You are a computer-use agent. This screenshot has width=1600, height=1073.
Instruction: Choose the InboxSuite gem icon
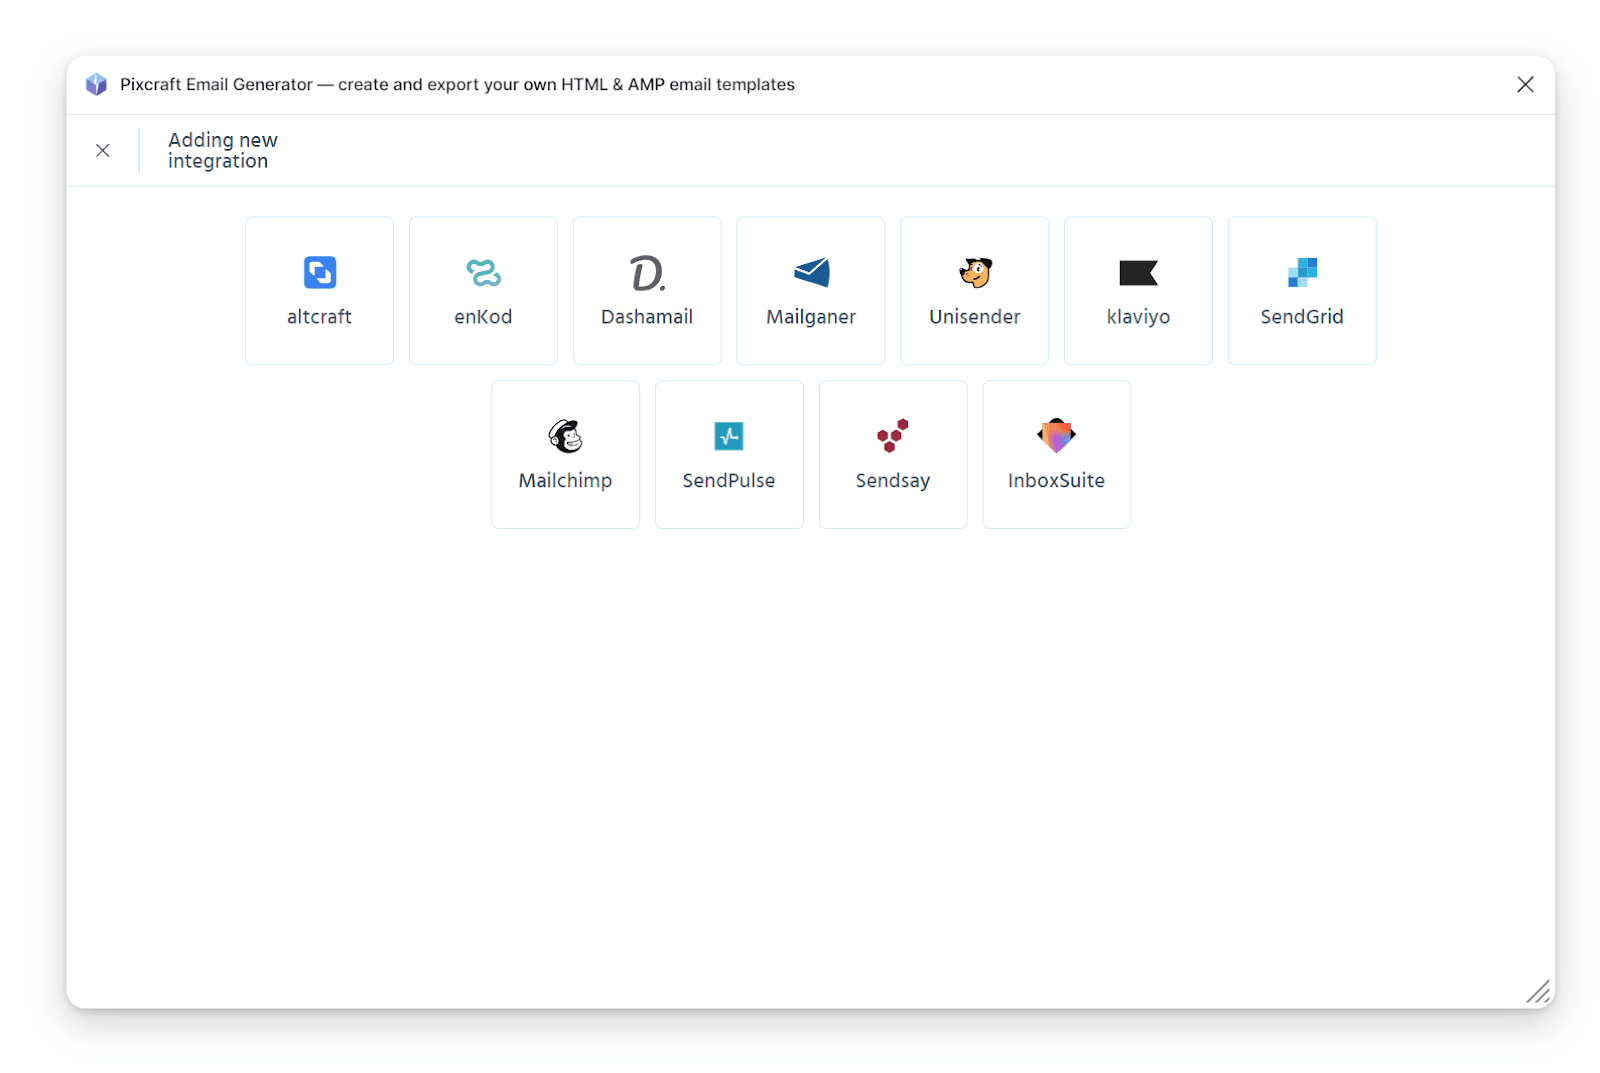coord(1056,436)
